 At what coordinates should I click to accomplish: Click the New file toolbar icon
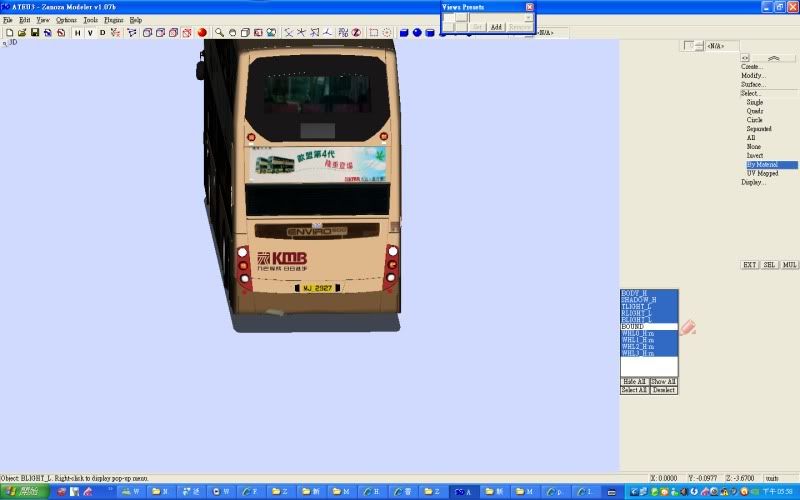[x=9, y=33]
